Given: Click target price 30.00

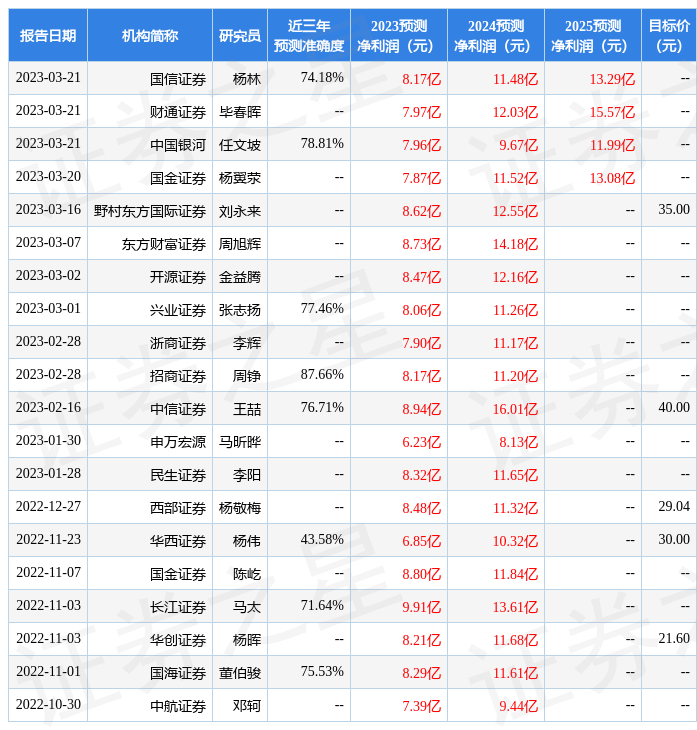Looking at the screenshot, I should pos(674,539).
